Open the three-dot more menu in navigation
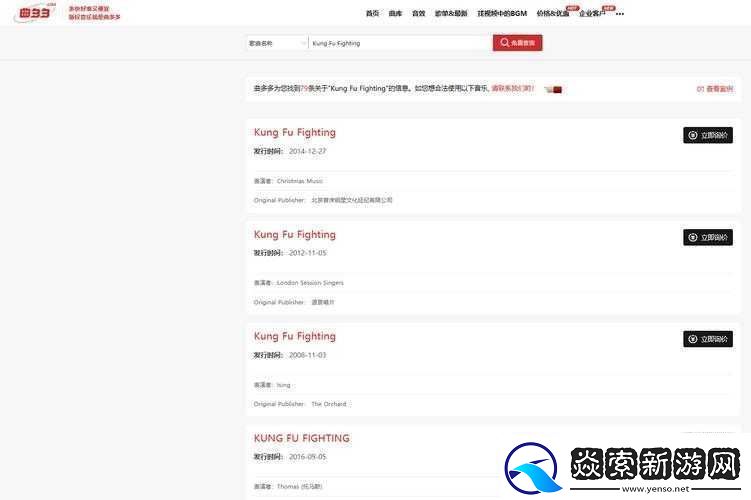Viewport: 751px width, 500px height. point(620,14)
